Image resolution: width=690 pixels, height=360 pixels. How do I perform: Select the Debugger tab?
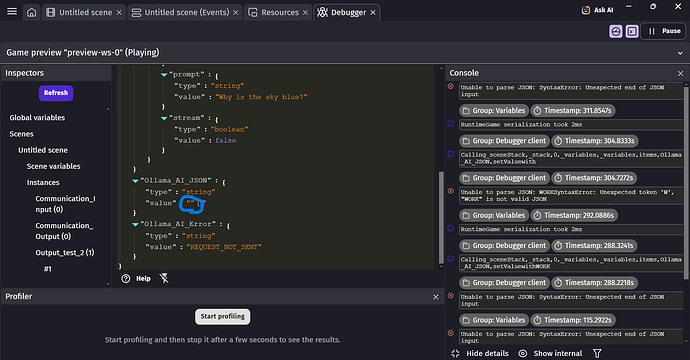pyautogui.click(x=342, y=12)
